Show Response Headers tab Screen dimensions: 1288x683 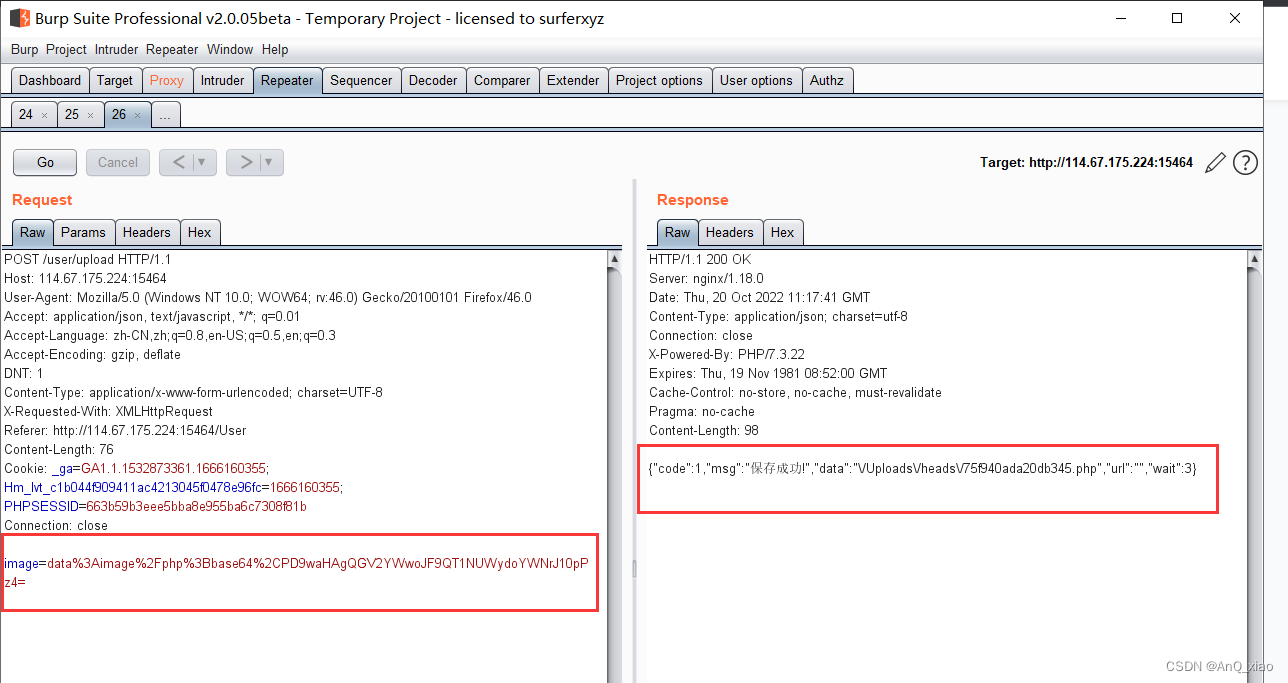pyautogui.click(x=730, y=232)
